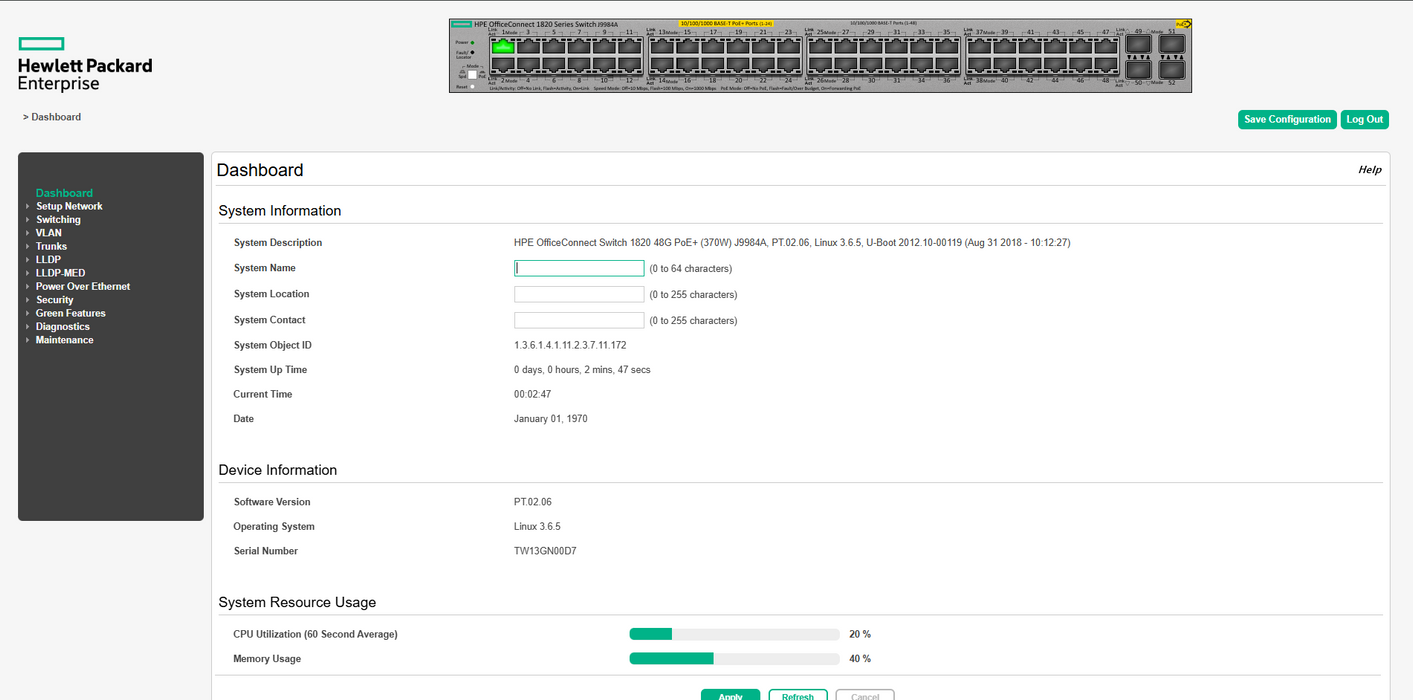Click the Operating System value Linux 3.6.5
Viewport: 1413px width, 700px height.
point(537,527)
